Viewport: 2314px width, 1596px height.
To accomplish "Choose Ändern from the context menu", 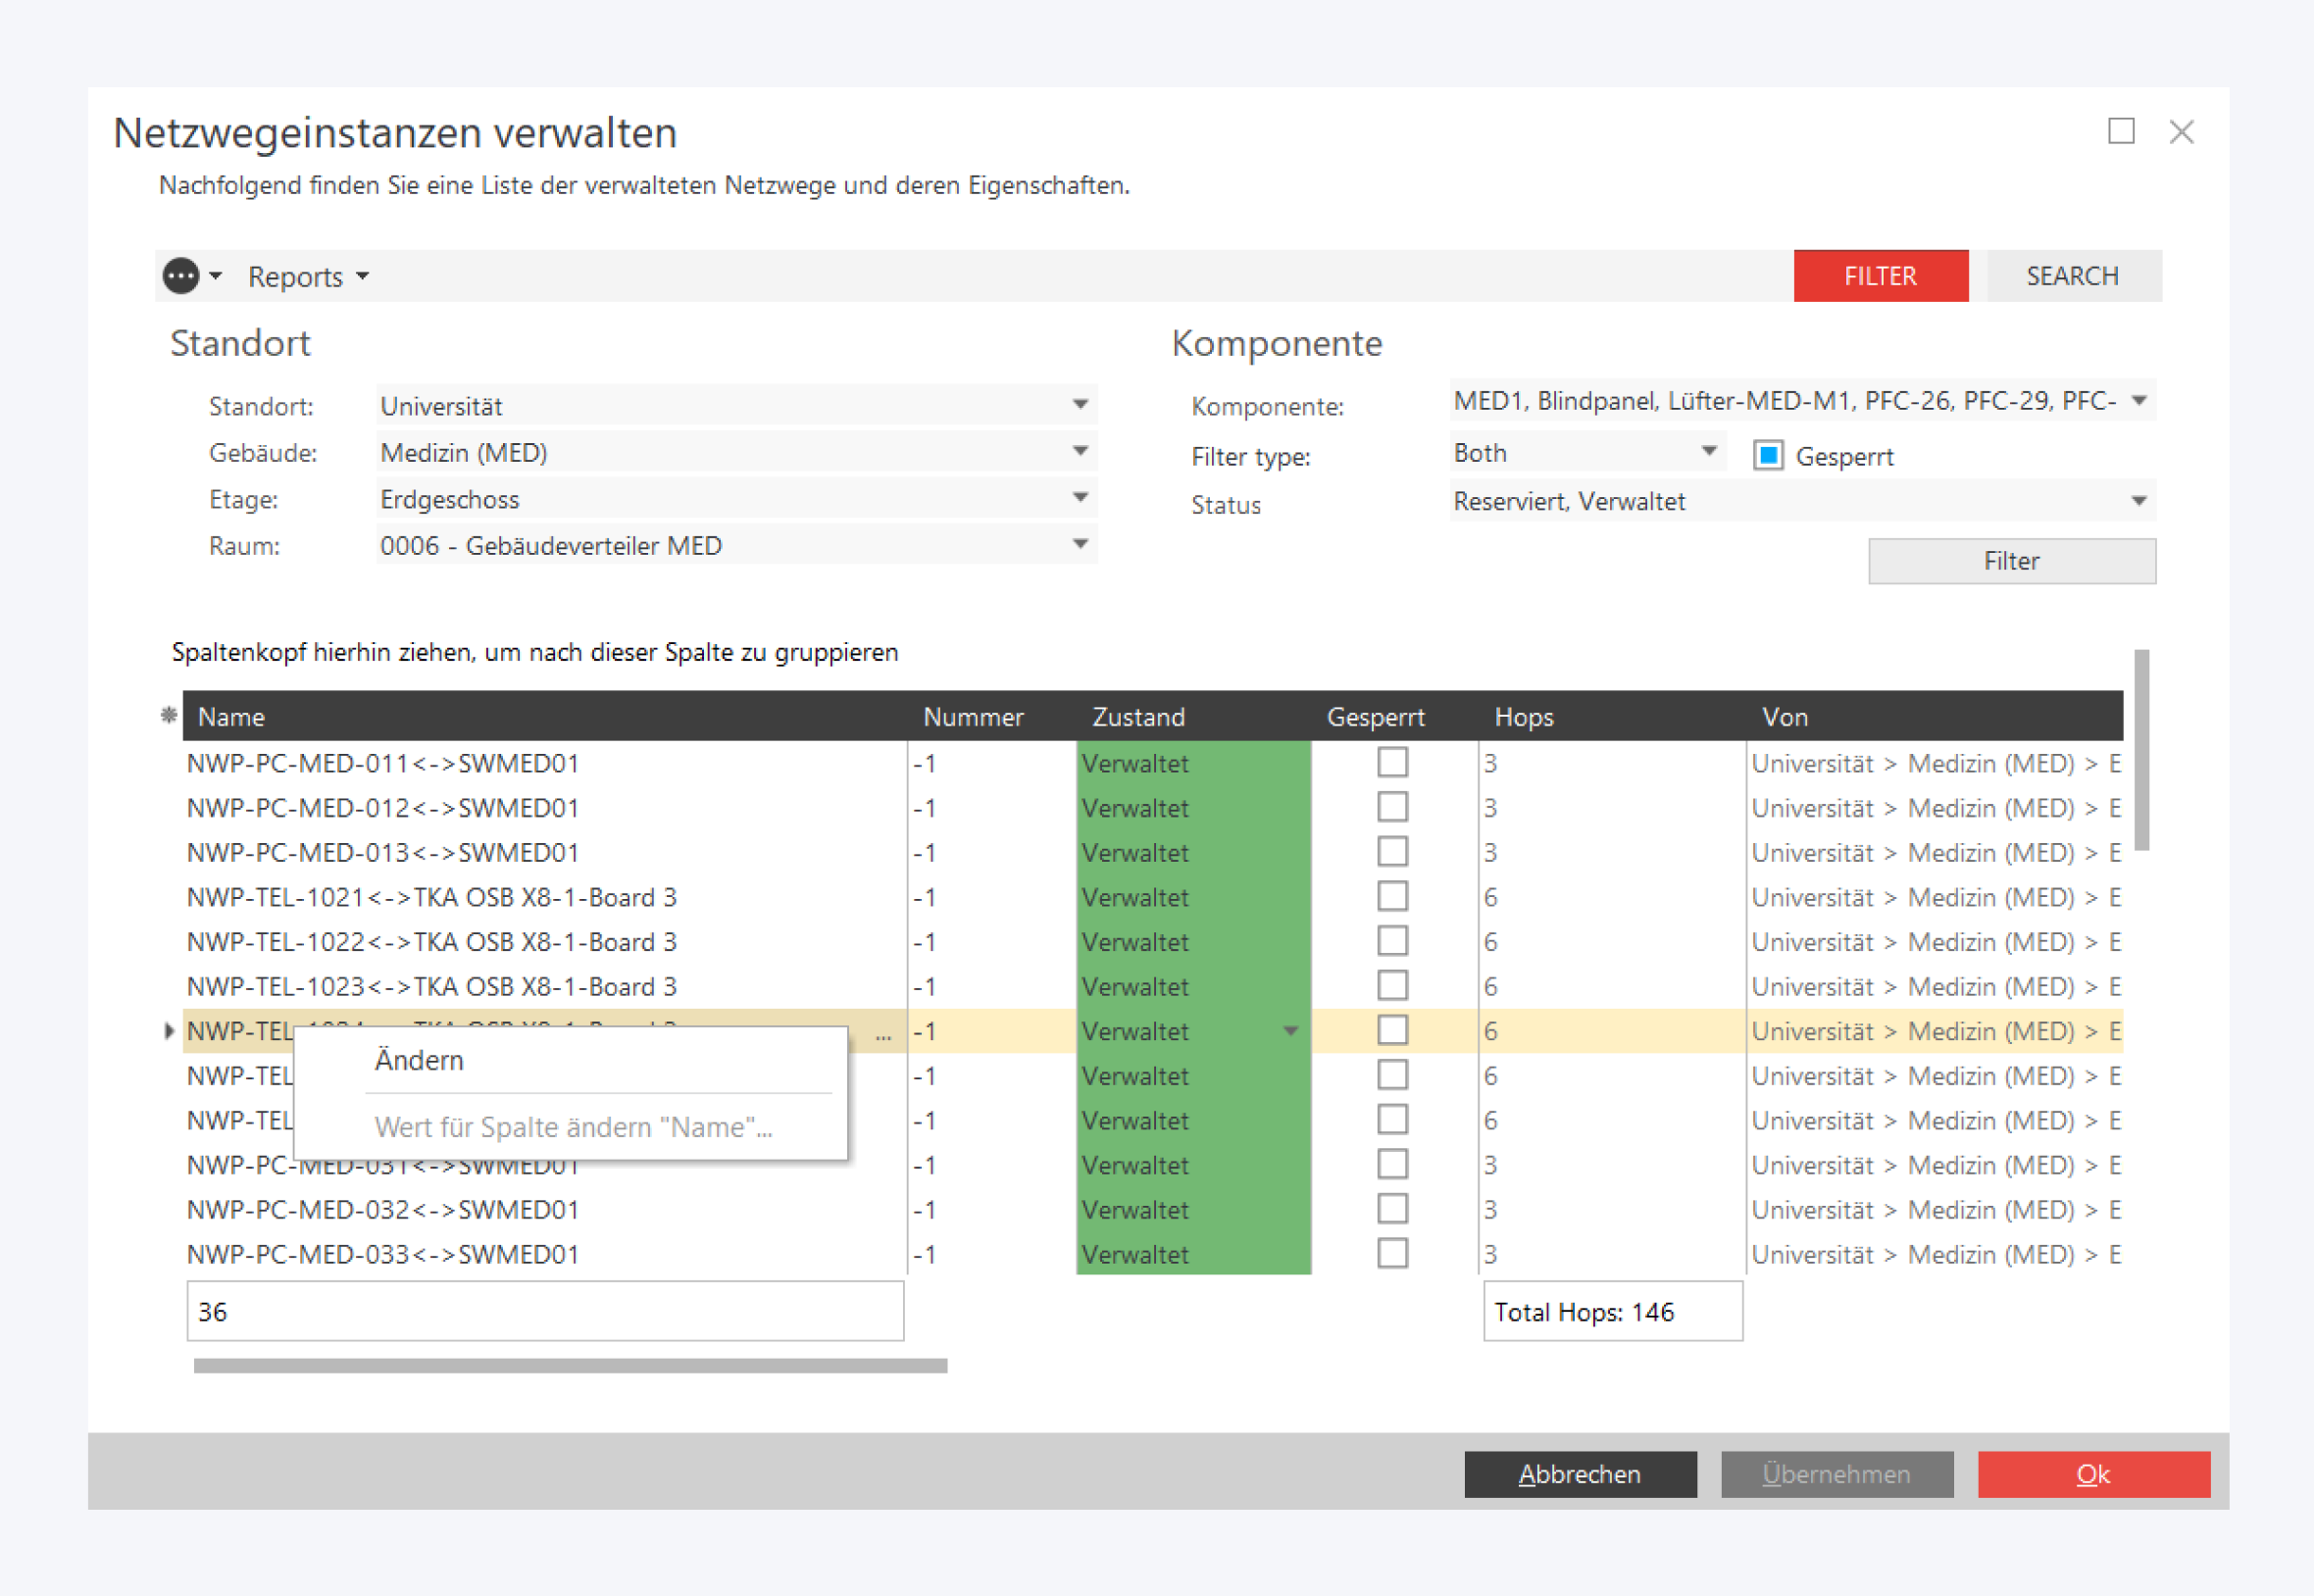I will click(x=419, y=1060).
